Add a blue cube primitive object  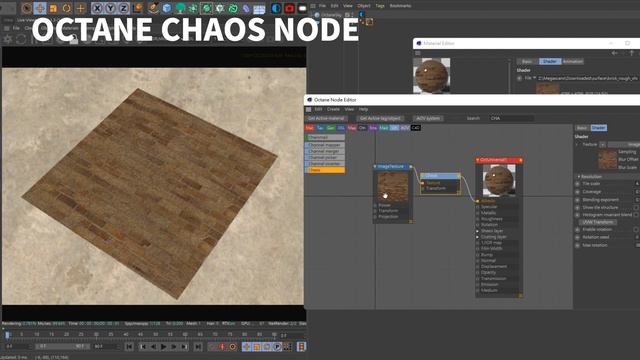[x=167, y=8]
